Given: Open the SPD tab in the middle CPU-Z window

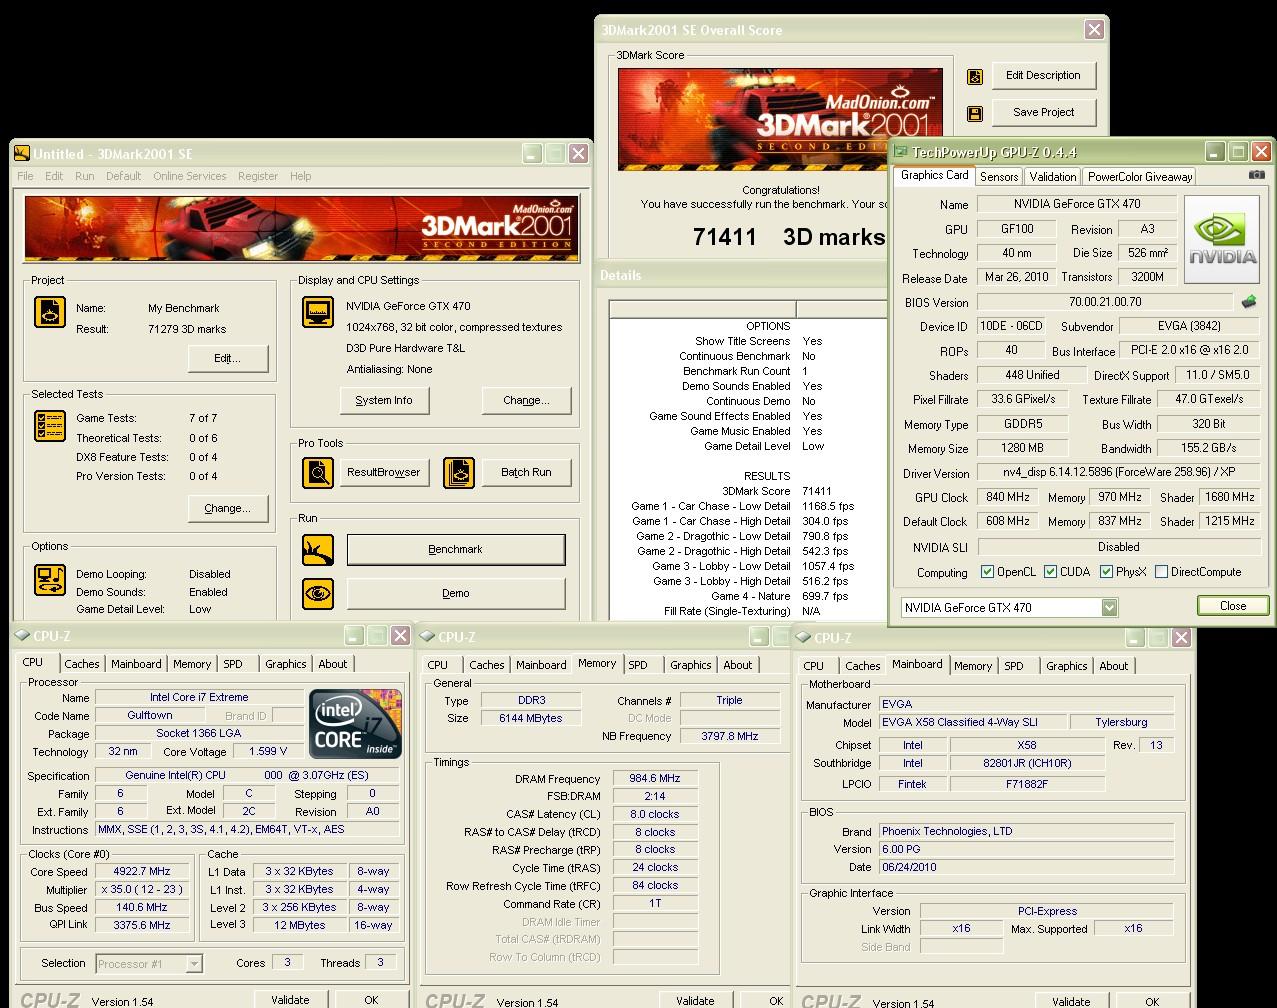Looking at the screenshot, I should tap(638, 665).
